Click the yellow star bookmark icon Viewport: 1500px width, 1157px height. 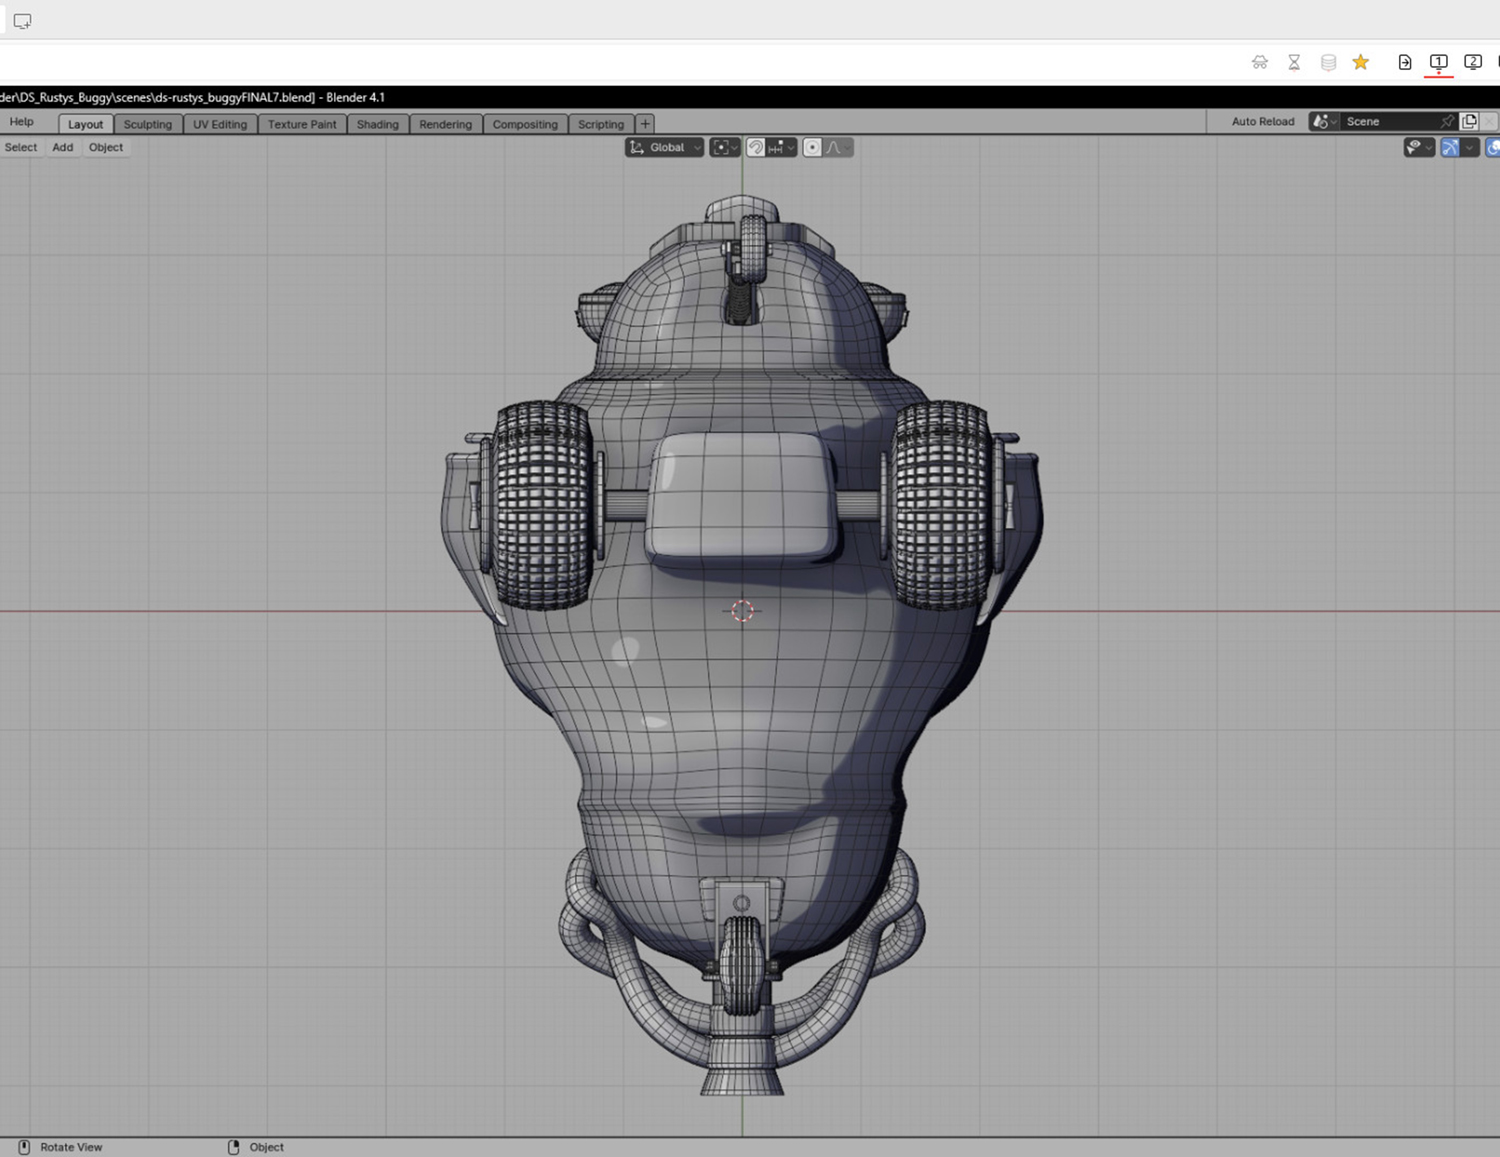pyautogui.click(x=1360, y=62)
